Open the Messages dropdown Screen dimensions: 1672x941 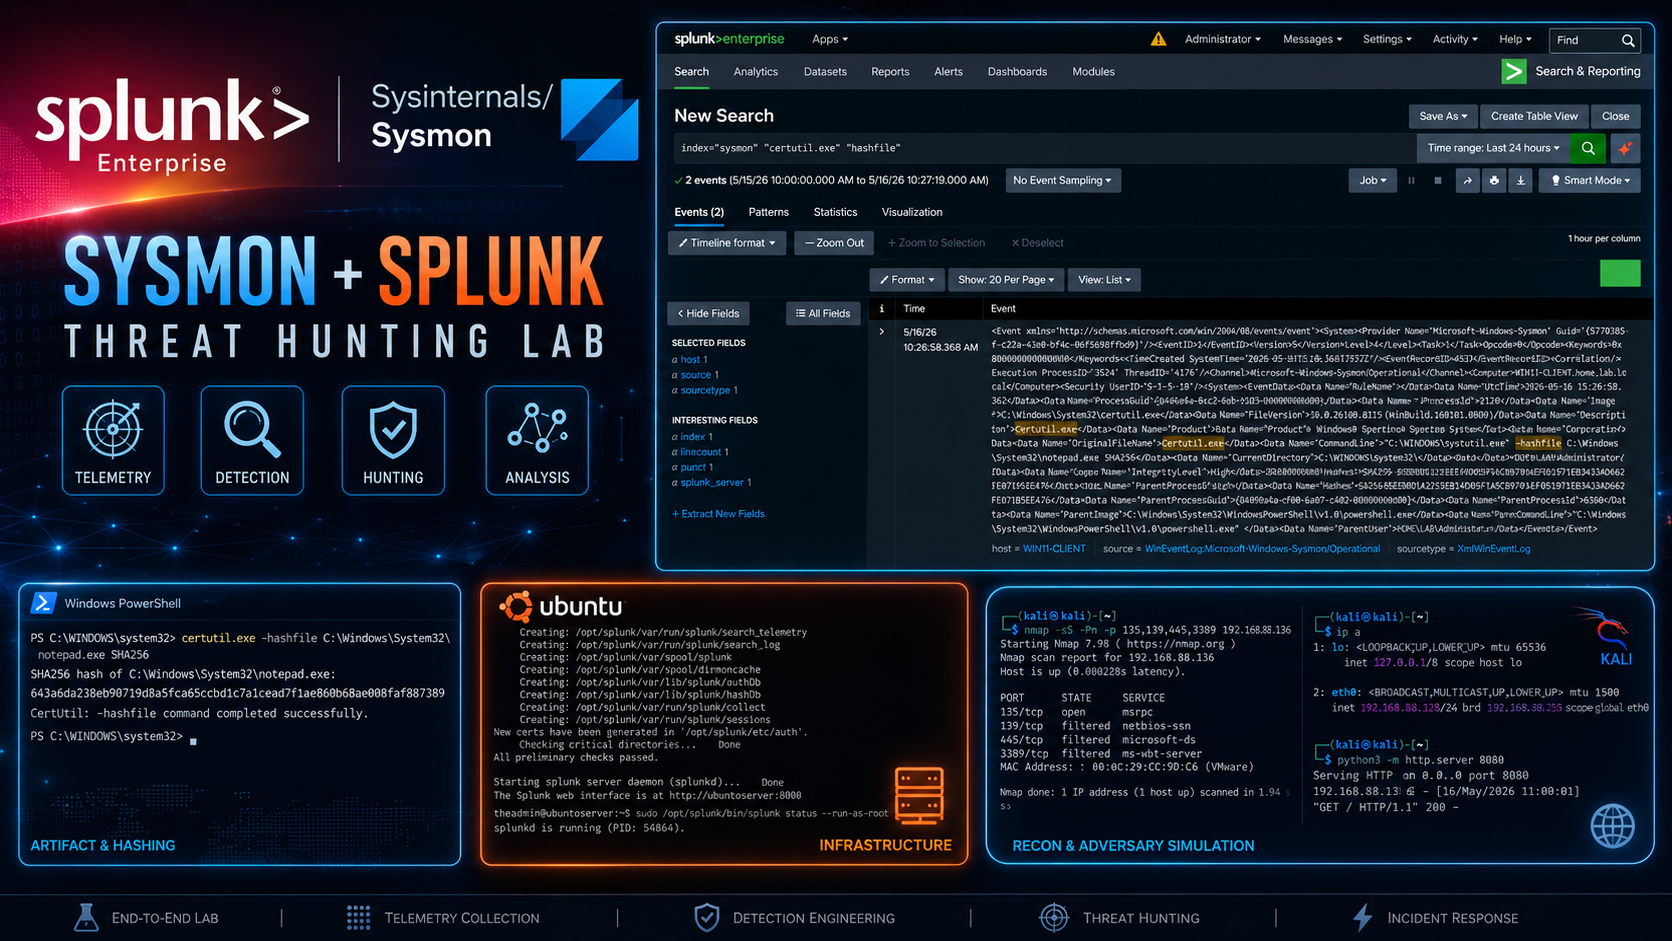point(1312,39)
